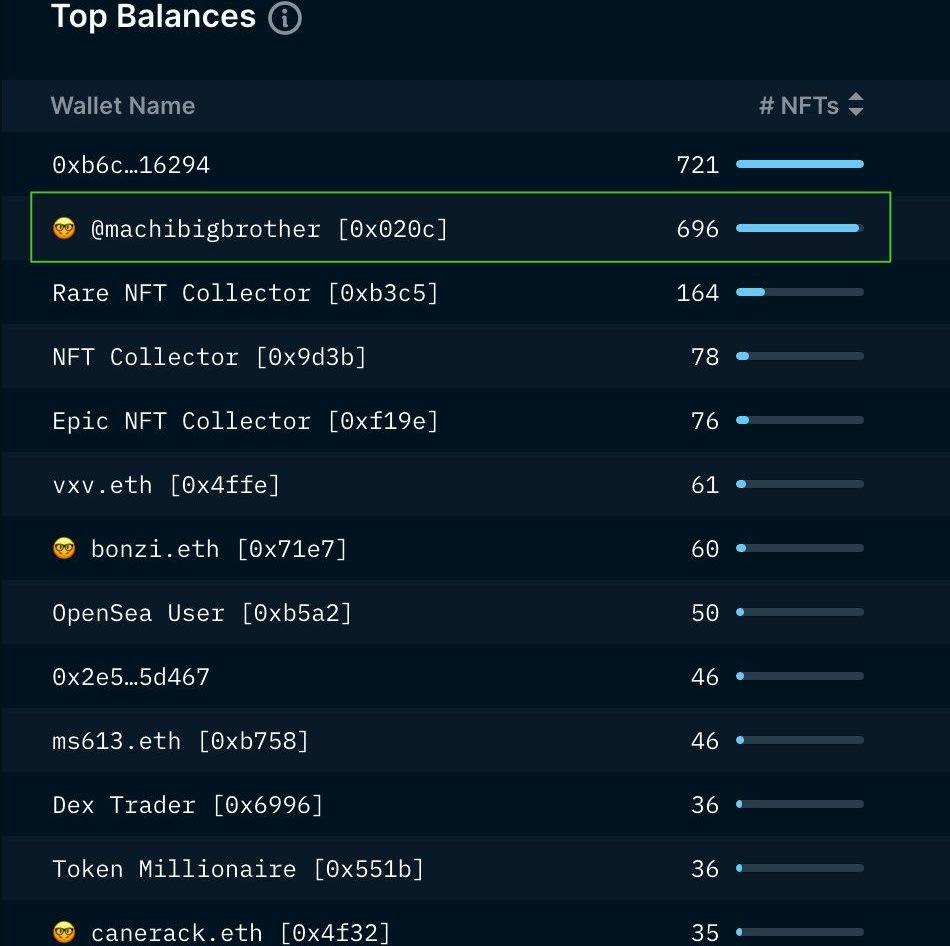950x946 pixels.
Task: Click the nerd emoji beside bonzi.eth
Action: click(64, 549)
